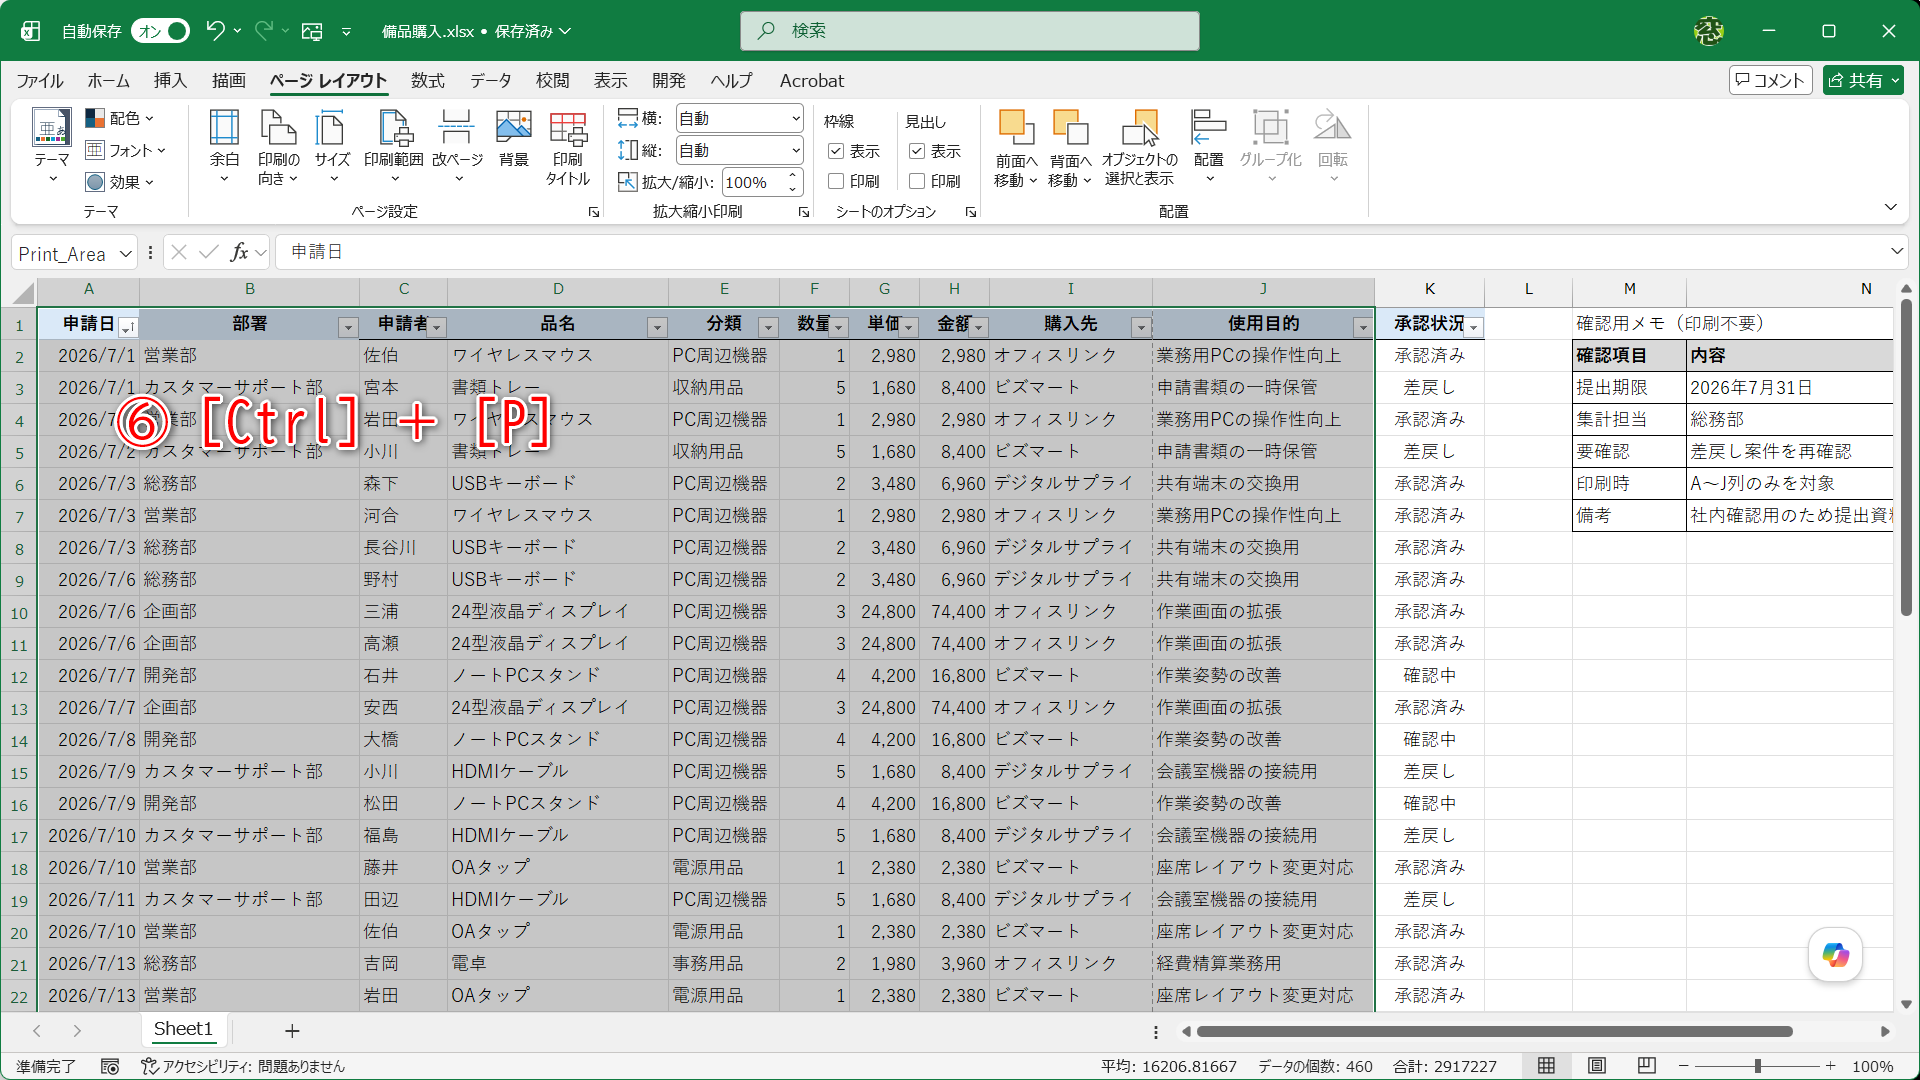Open Name Box dropdown arrow
The image size is (1920, 1080).
click(126, 254)
